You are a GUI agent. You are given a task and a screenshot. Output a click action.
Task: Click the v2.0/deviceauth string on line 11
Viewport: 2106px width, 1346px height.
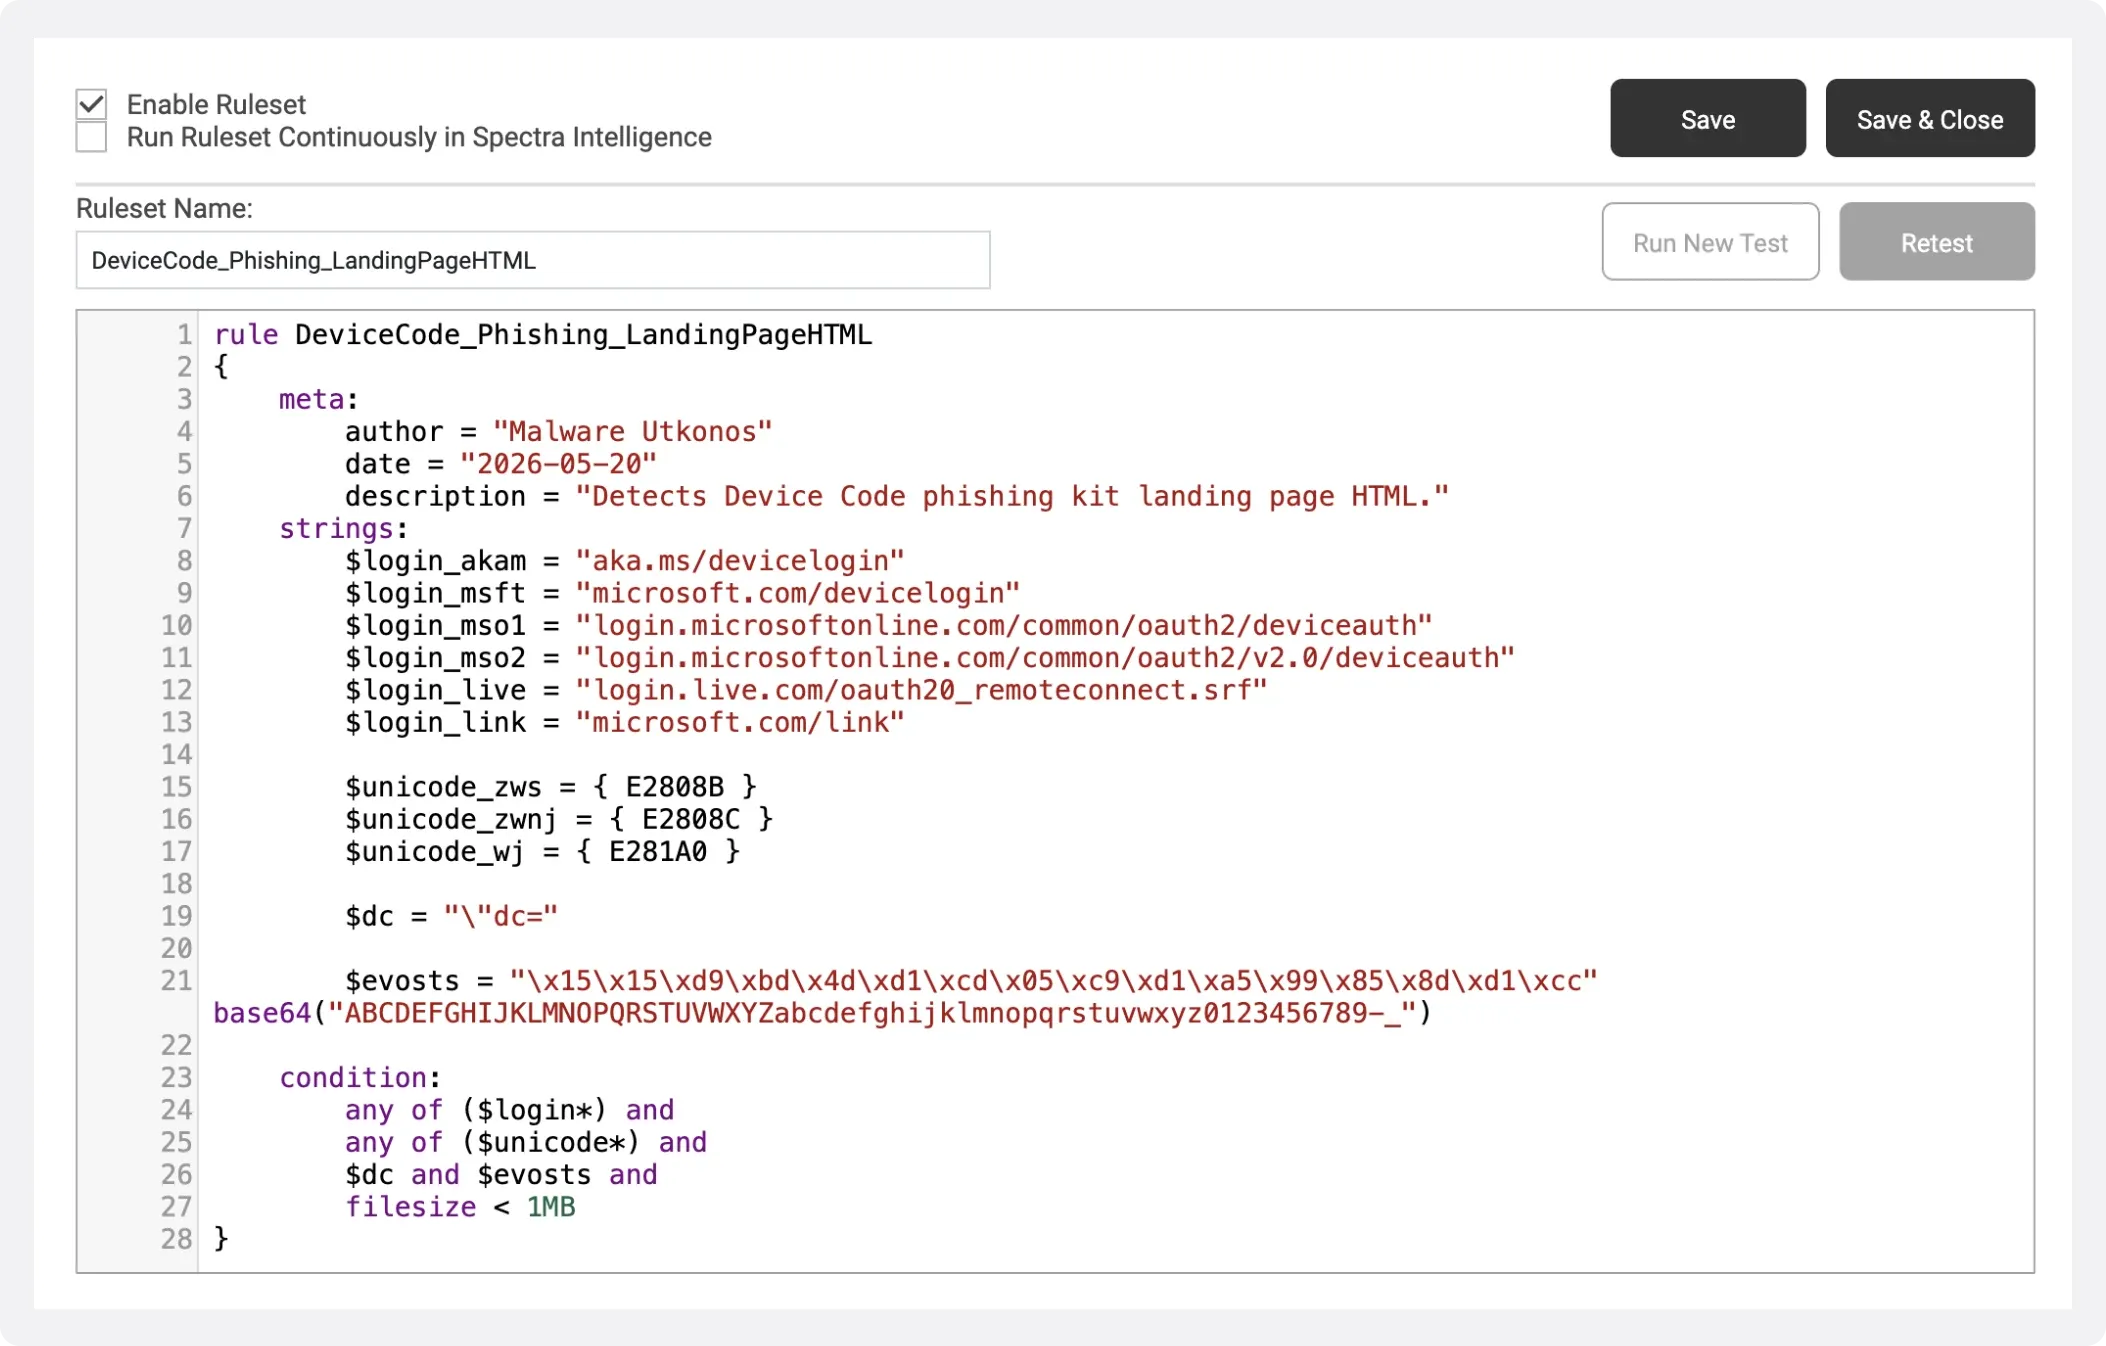click(1045, 658)
